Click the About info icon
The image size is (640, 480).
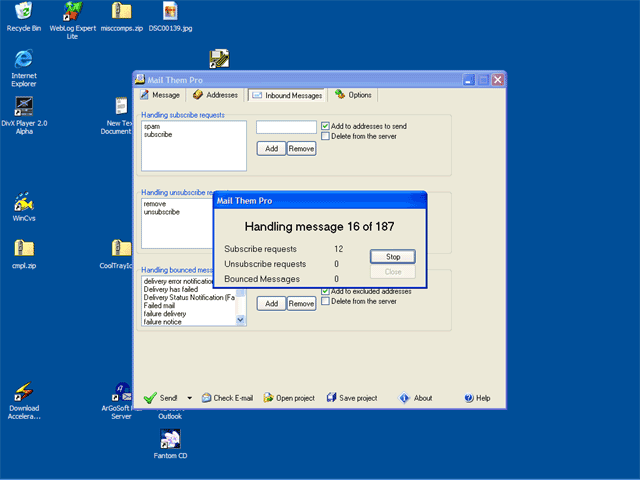pyautogui.click(x=404, y=398)
